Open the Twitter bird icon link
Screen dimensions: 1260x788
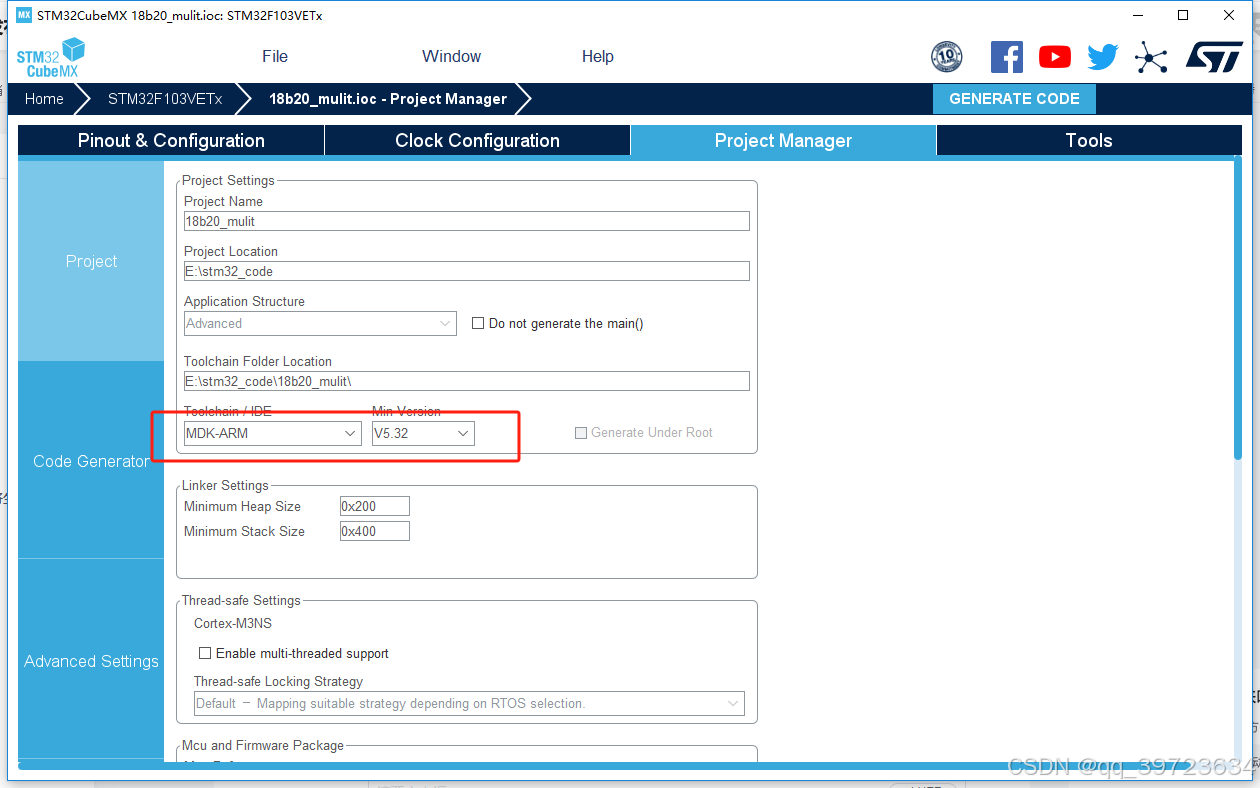point(1103,57)
